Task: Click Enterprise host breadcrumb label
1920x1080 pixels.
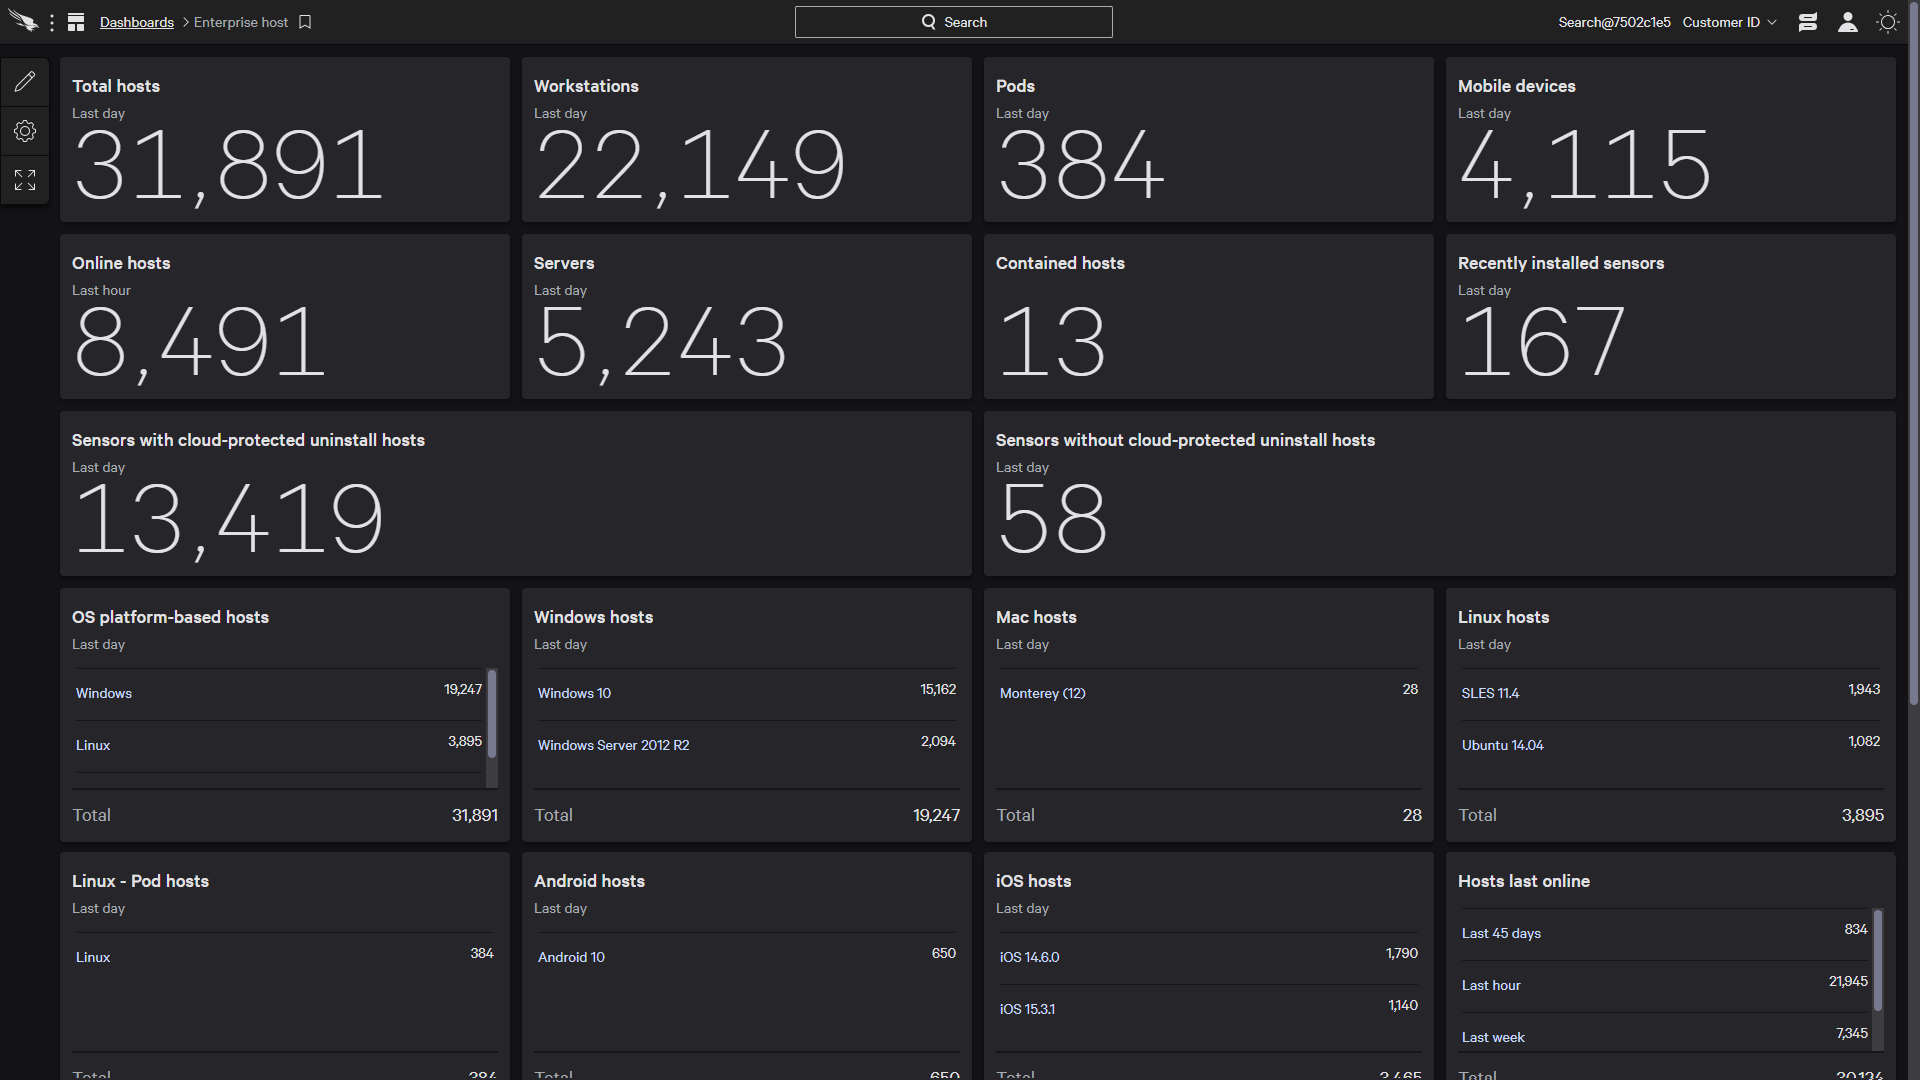Action: tap(241, 22)
